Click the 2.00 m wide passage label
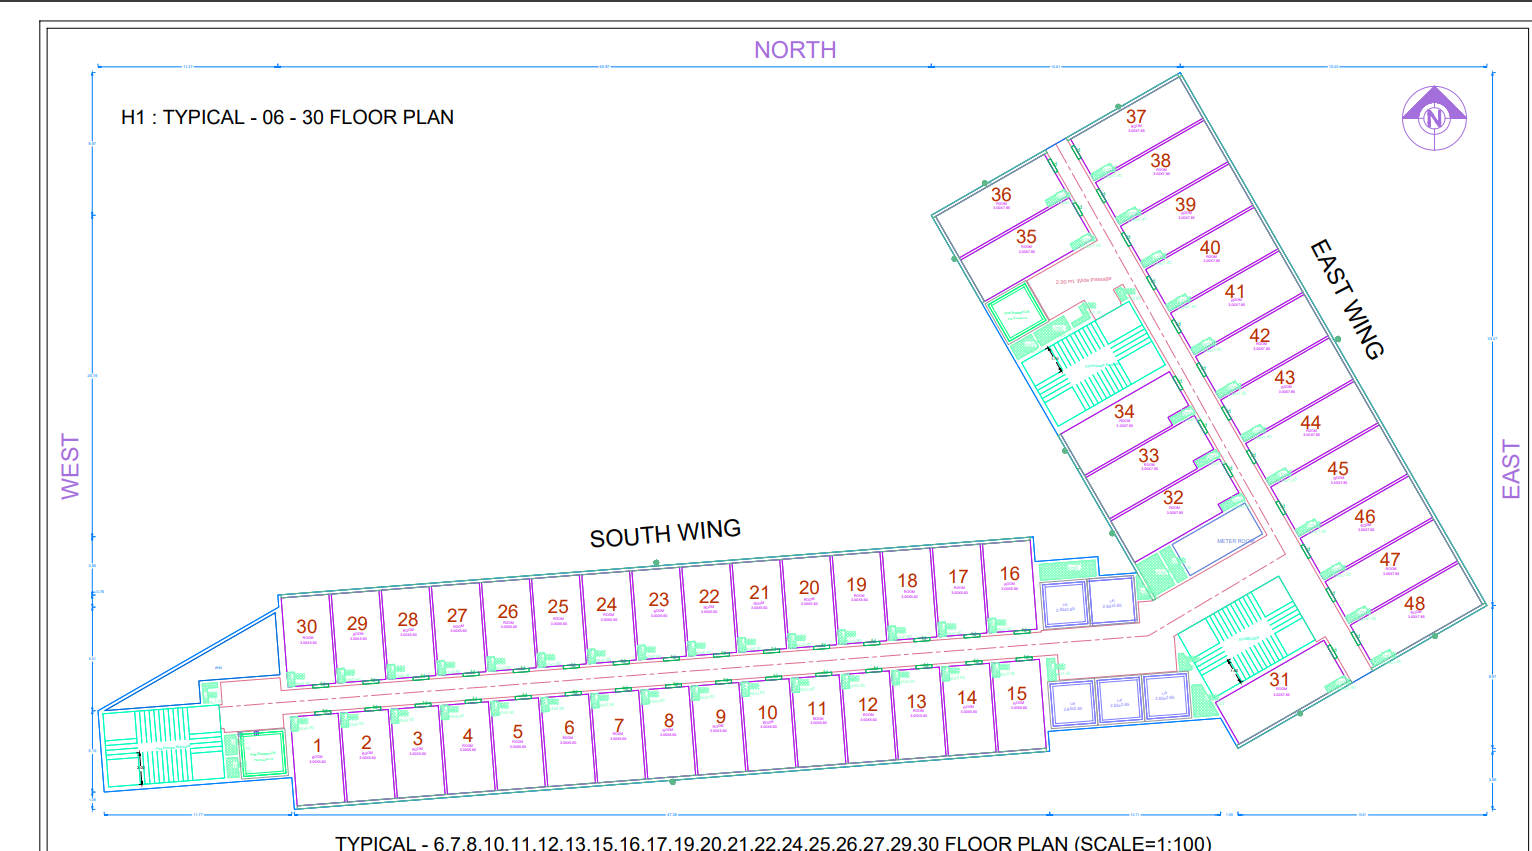 tap(1083, 281)
